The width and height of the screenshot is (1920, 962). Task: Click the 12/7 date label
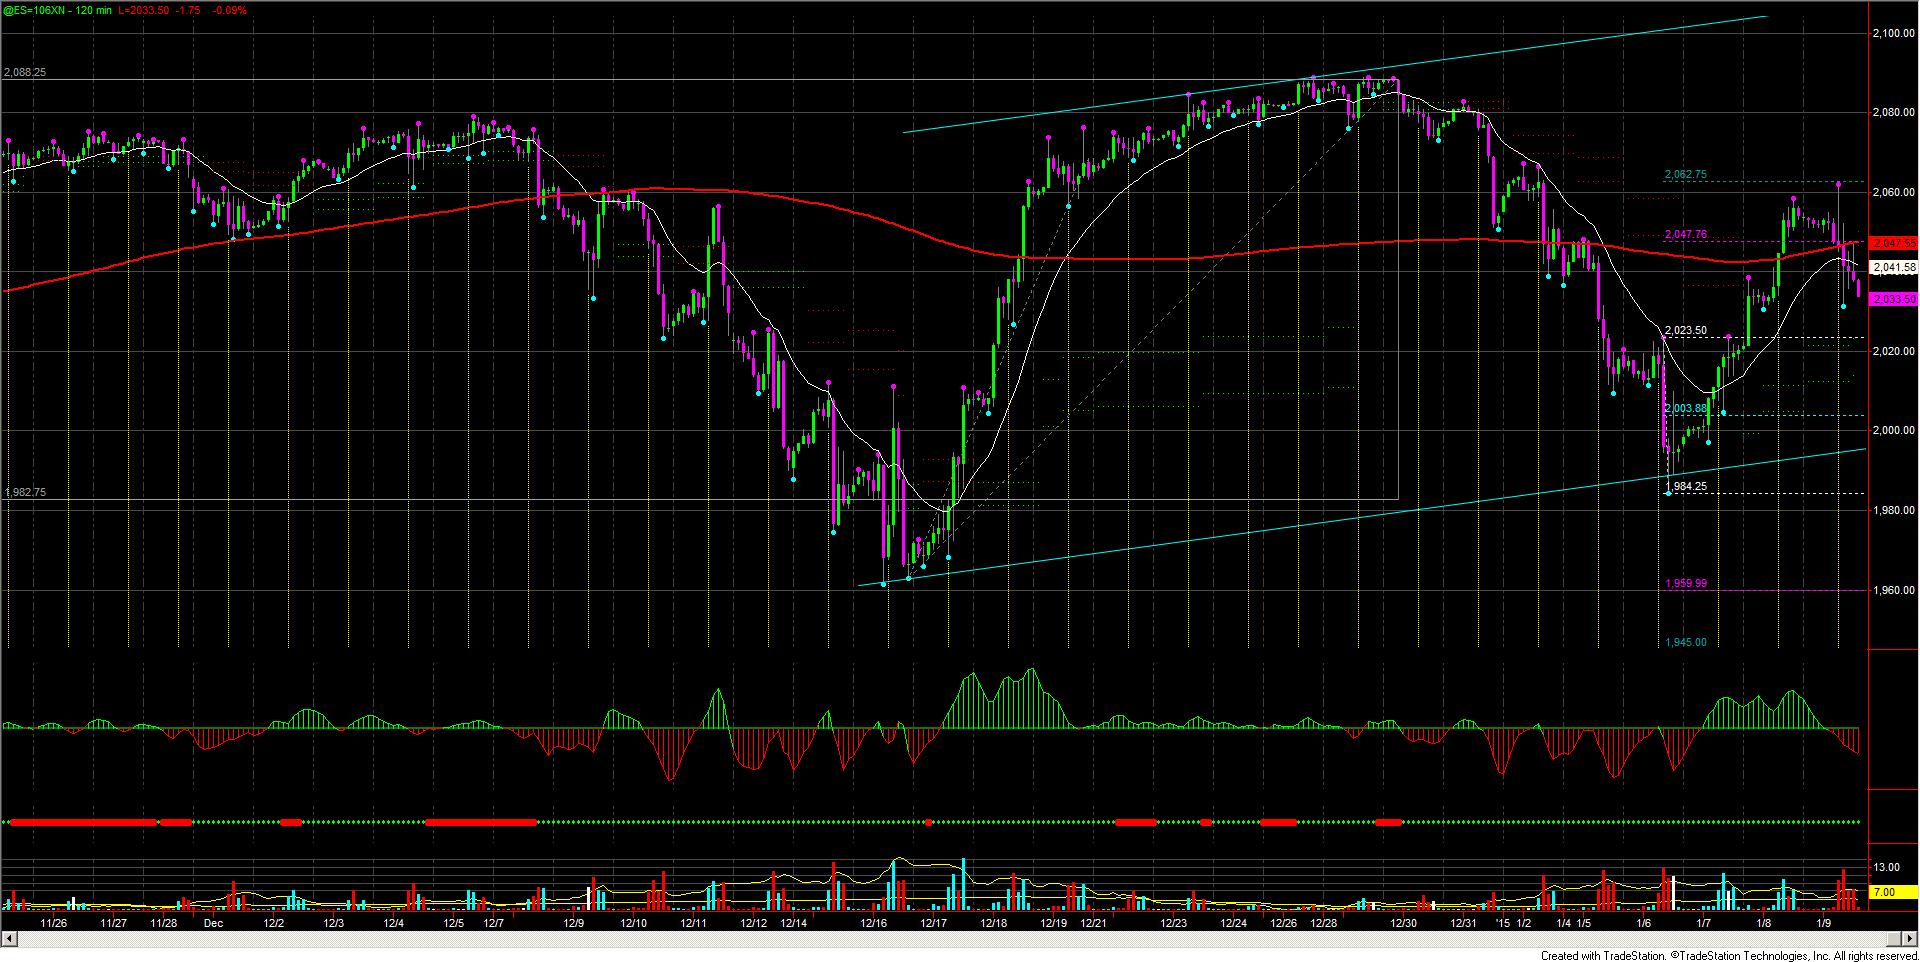click(493, 924)
